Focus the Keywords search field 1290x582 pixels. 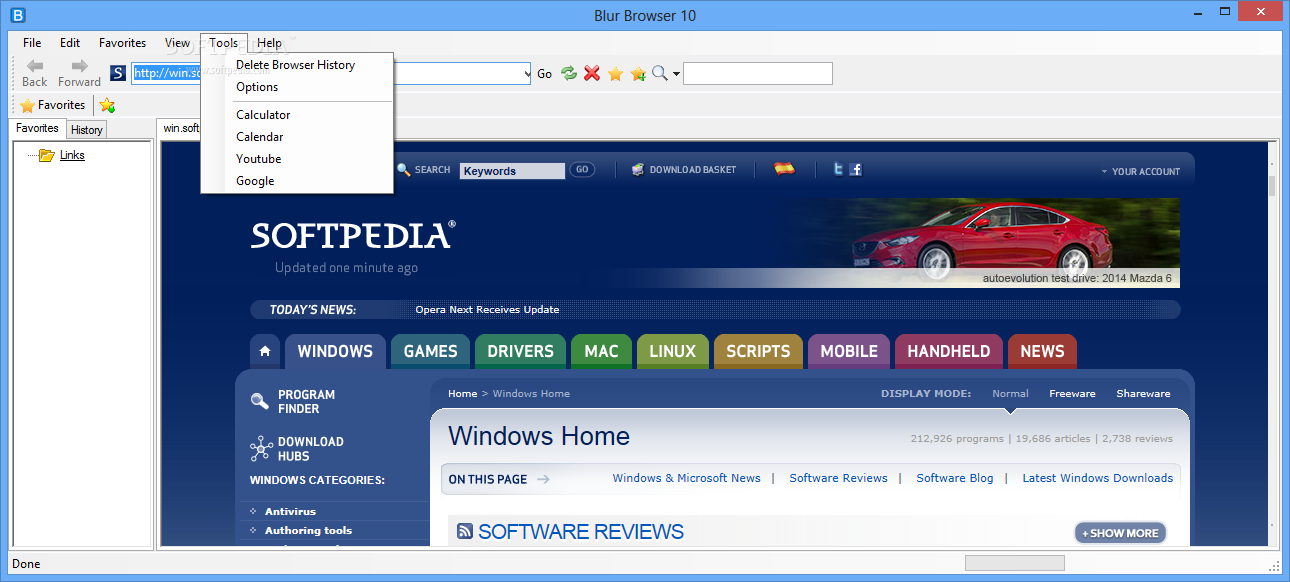coord(512,171)
